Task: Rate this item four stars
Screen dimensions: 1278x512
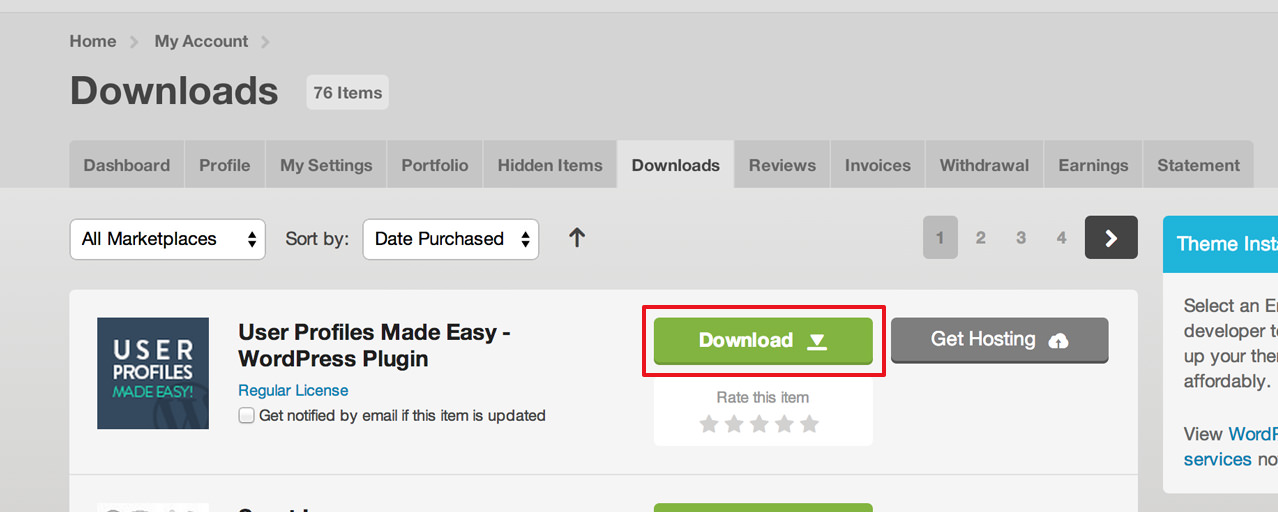Action: (784, 424)
